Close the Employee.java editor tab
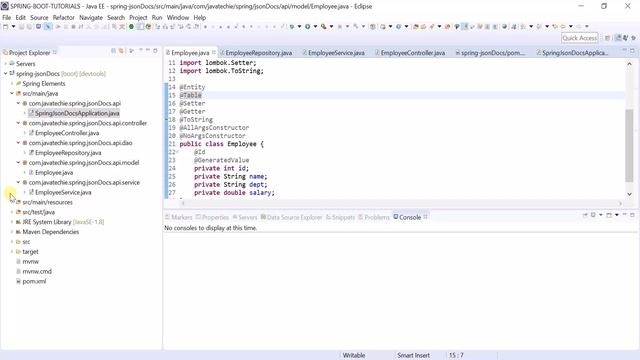The width and height of the screenshot is (640, 360). click(213, 52)
